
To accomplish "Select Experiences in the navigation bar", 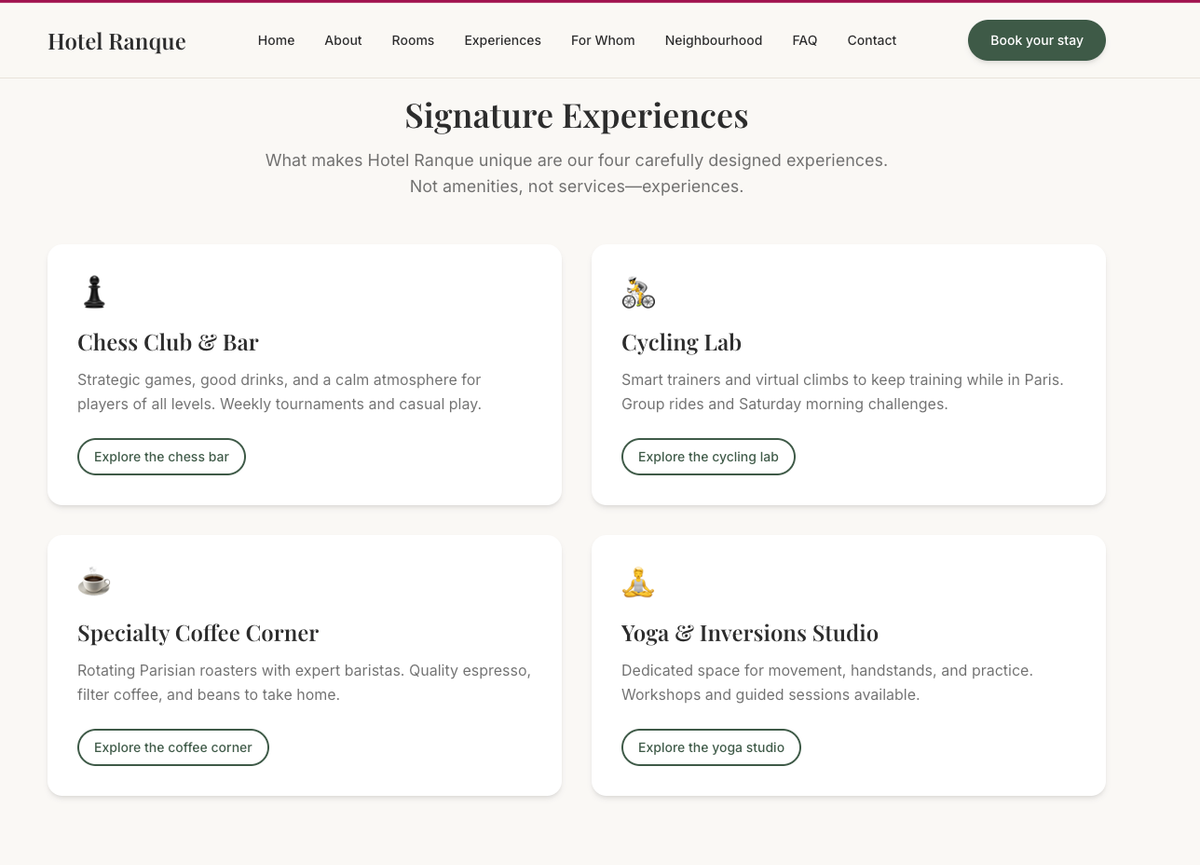I will [x=502, y=40].
